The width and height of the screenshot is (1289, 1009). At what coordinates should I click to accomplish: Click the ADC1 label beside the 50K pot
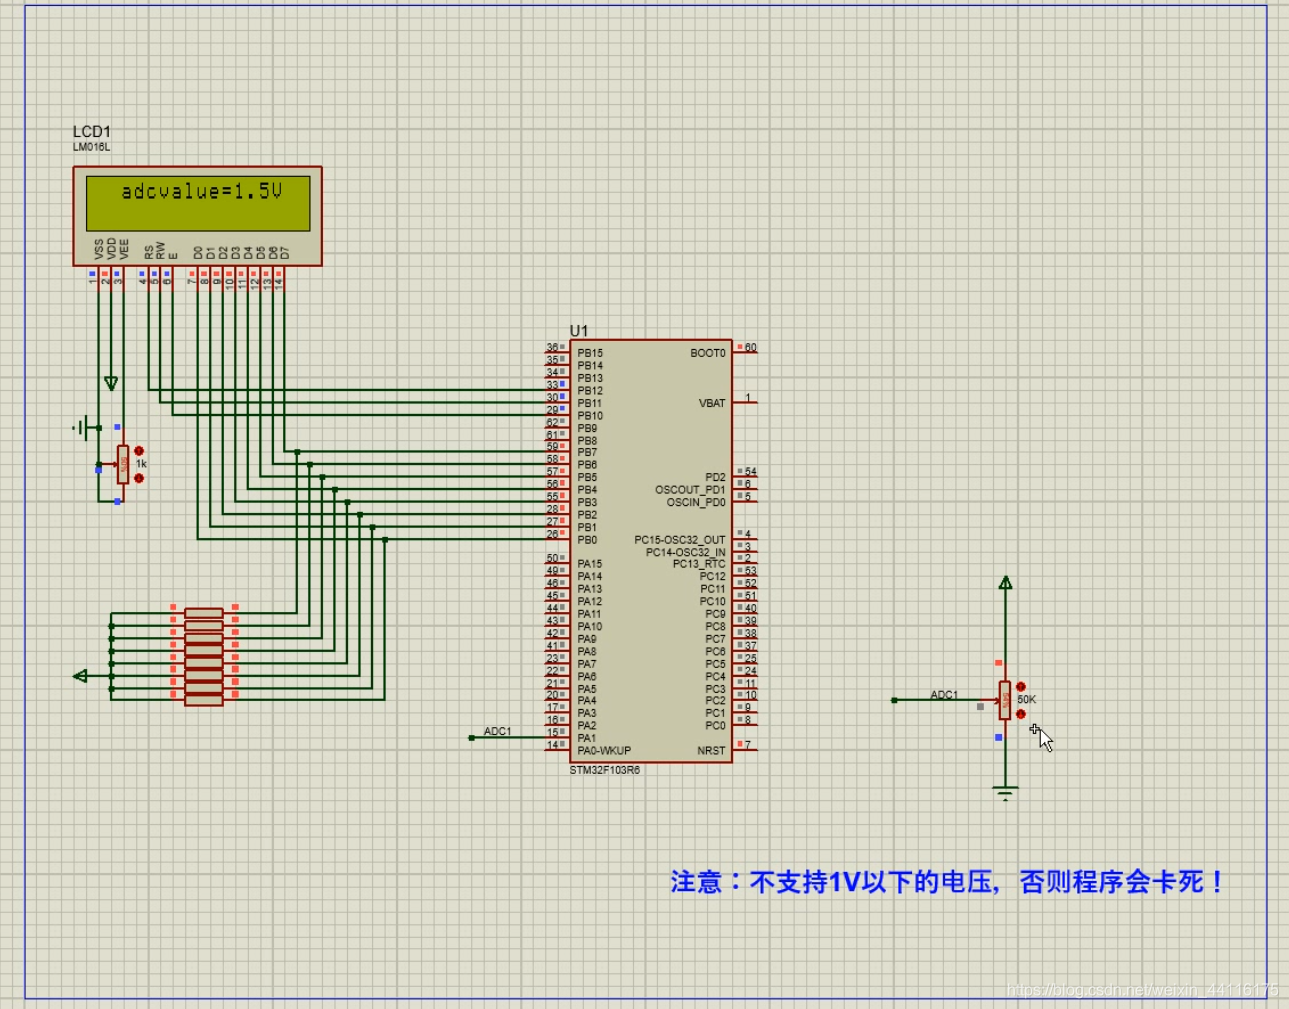[946, 692]
